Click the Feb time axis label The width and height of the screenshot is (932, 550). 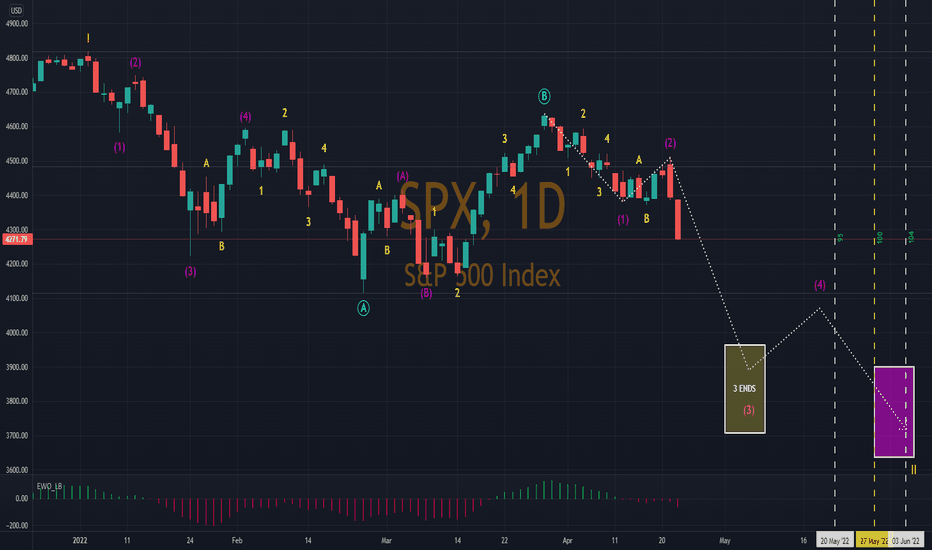237,540
